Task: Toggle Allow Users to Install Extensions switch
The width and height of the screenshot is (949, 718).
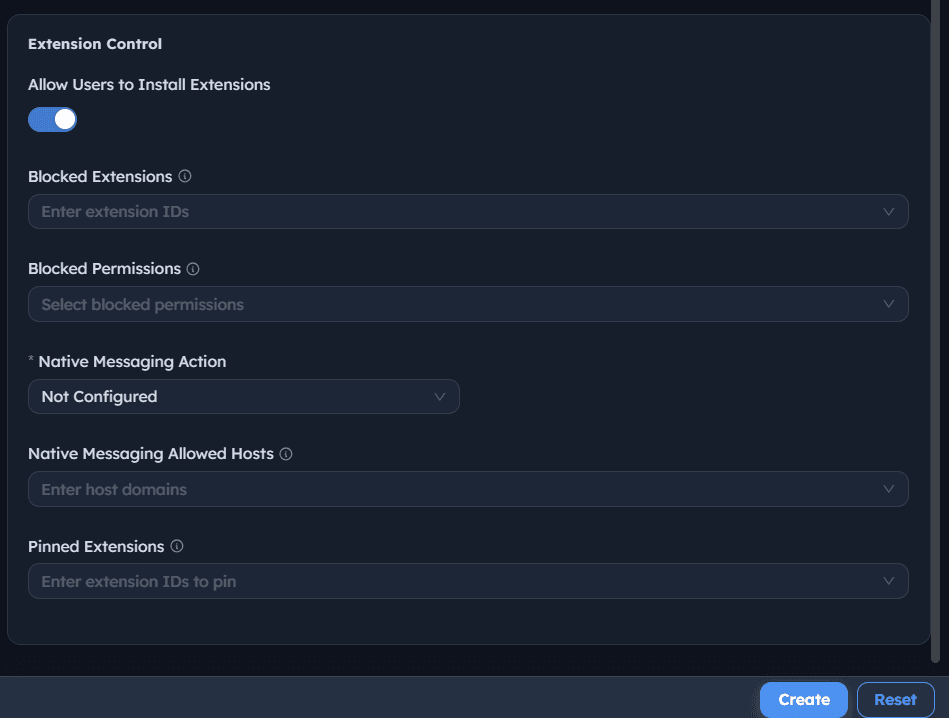Action: click(x=53, y=119)
